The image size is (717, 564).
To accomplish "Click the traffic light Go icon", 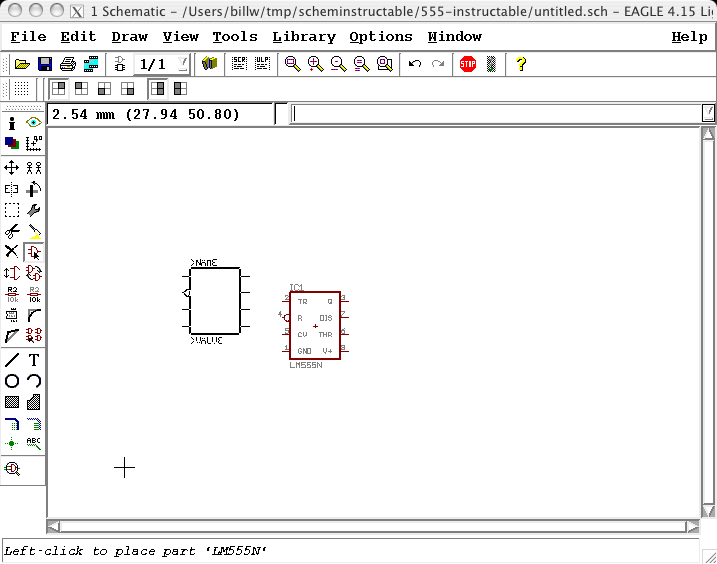I will tap(491, 64).
